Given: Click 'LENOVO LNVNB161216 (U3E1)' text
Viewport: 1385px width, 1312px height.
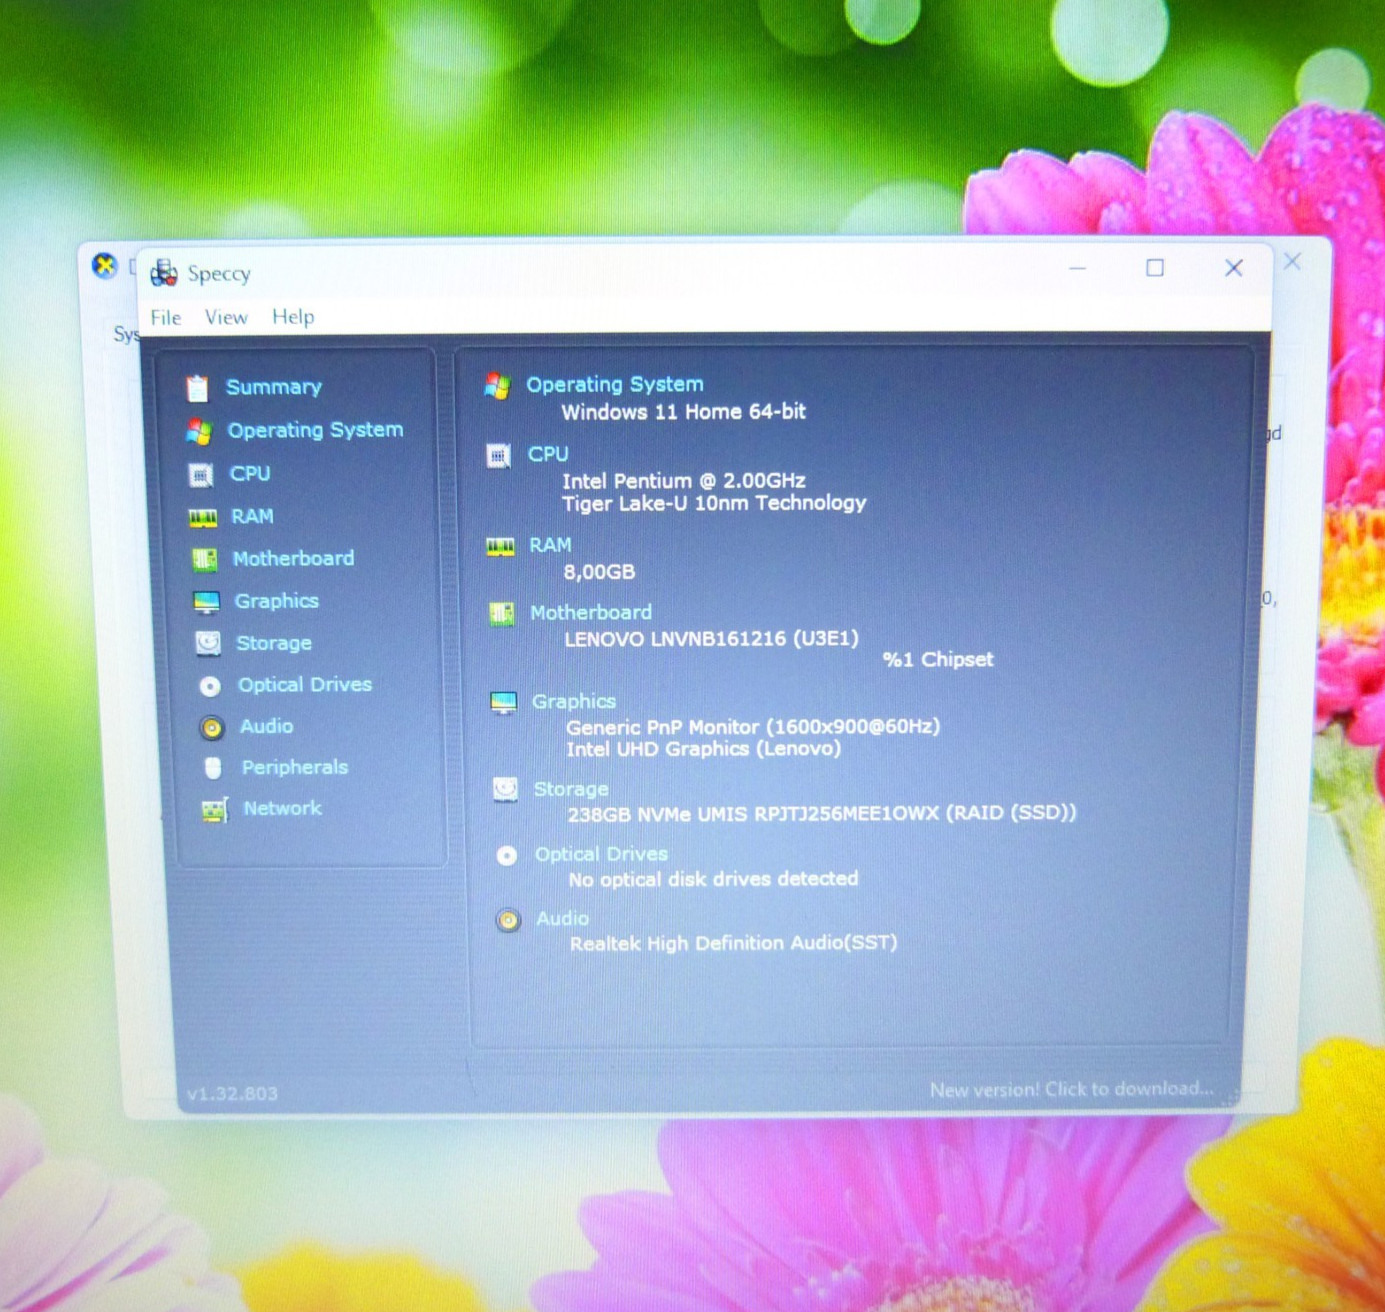Looking at the screenshot, I should [x=712, y=638].
